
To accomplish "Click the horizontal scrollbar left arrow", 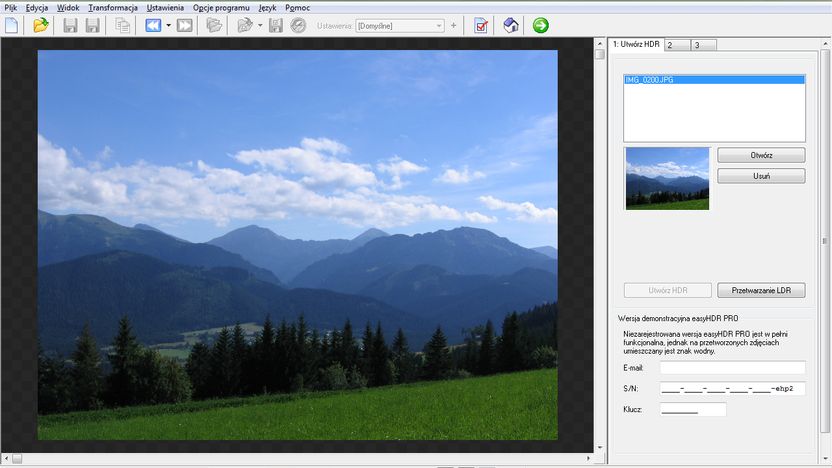I will (x=6, y=458).
